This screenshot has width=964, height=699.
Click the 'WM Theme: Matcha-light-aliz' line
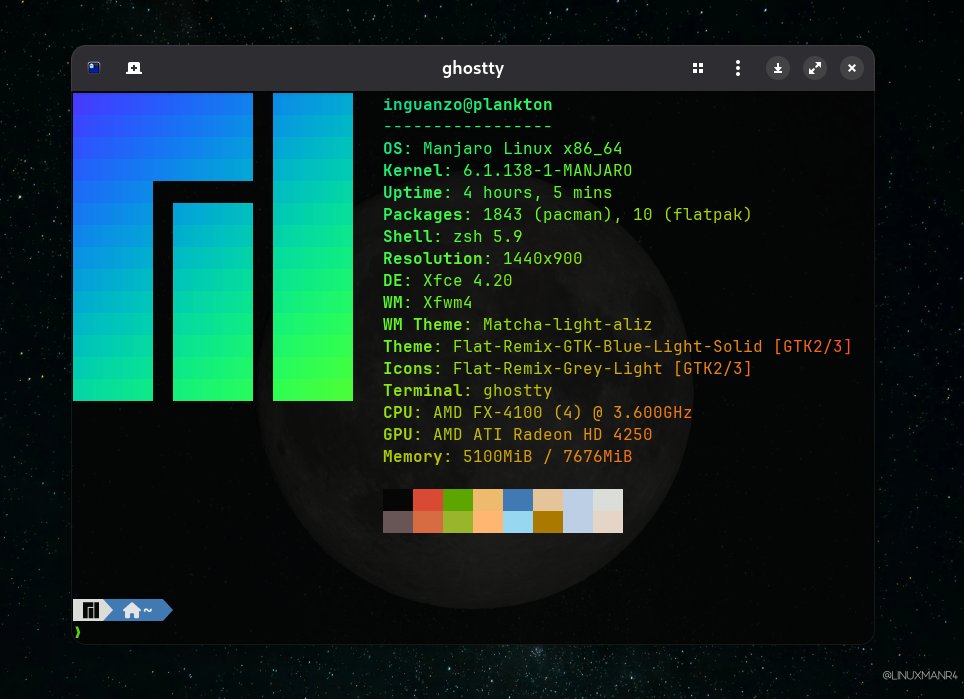click(x=517, y=325)
